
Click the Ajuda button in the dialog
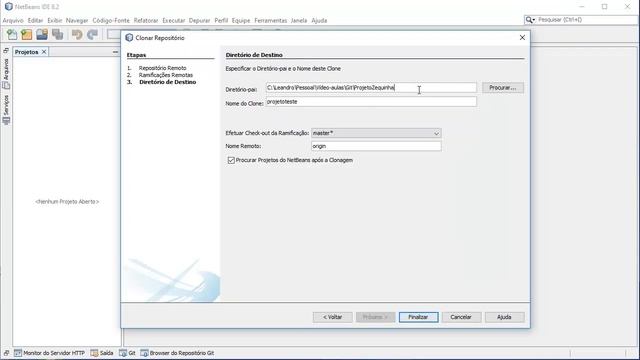[504, 317]
